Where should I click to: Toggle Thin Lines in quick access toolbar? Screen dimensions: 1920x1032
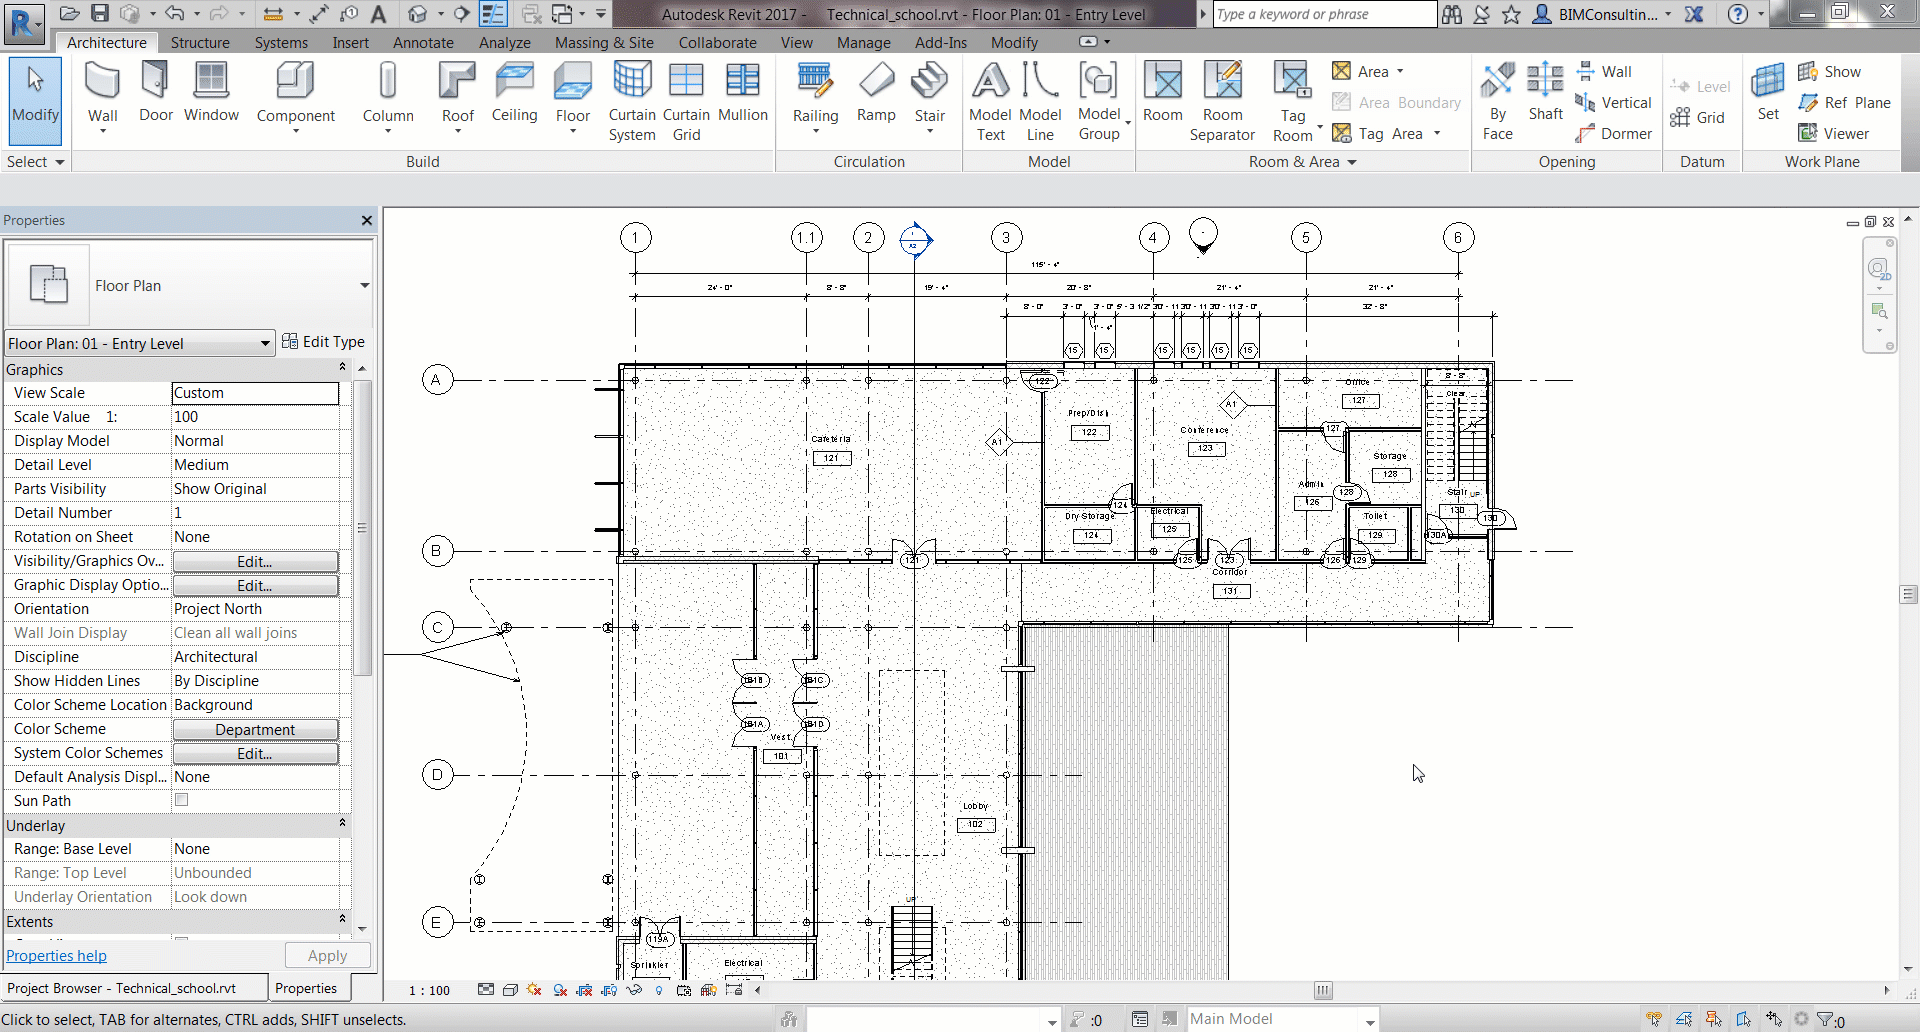[x=492, y=13]
